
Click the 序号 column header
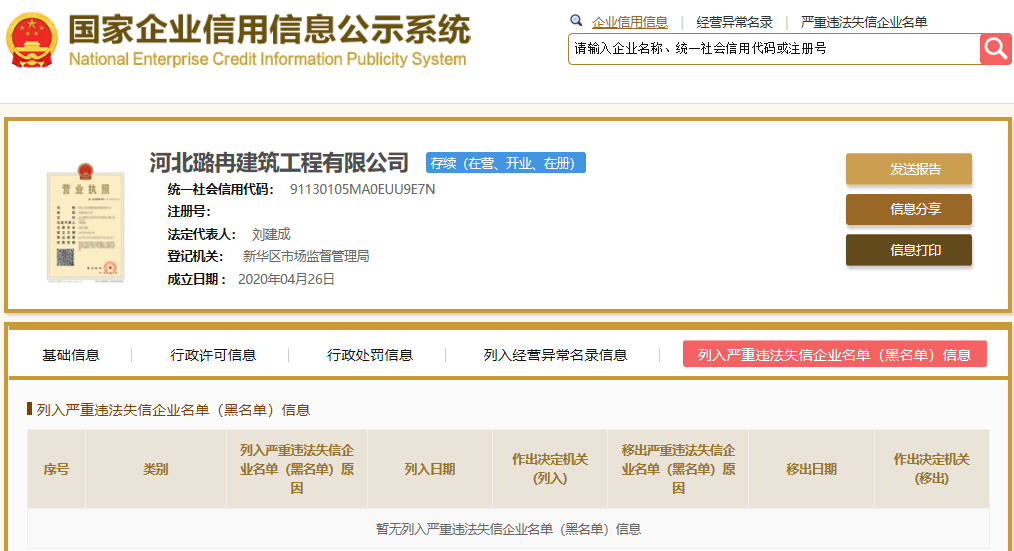tap(56, 469)
